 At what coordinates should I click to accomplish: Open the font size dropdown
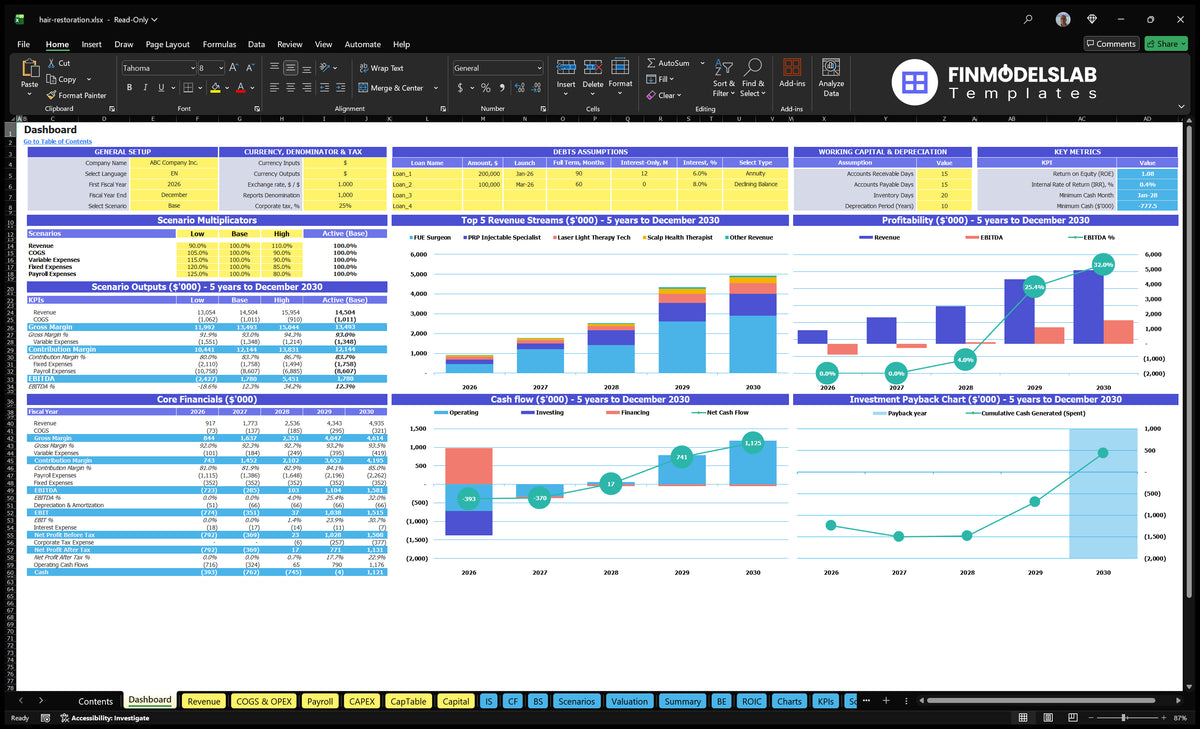(220, 68)
